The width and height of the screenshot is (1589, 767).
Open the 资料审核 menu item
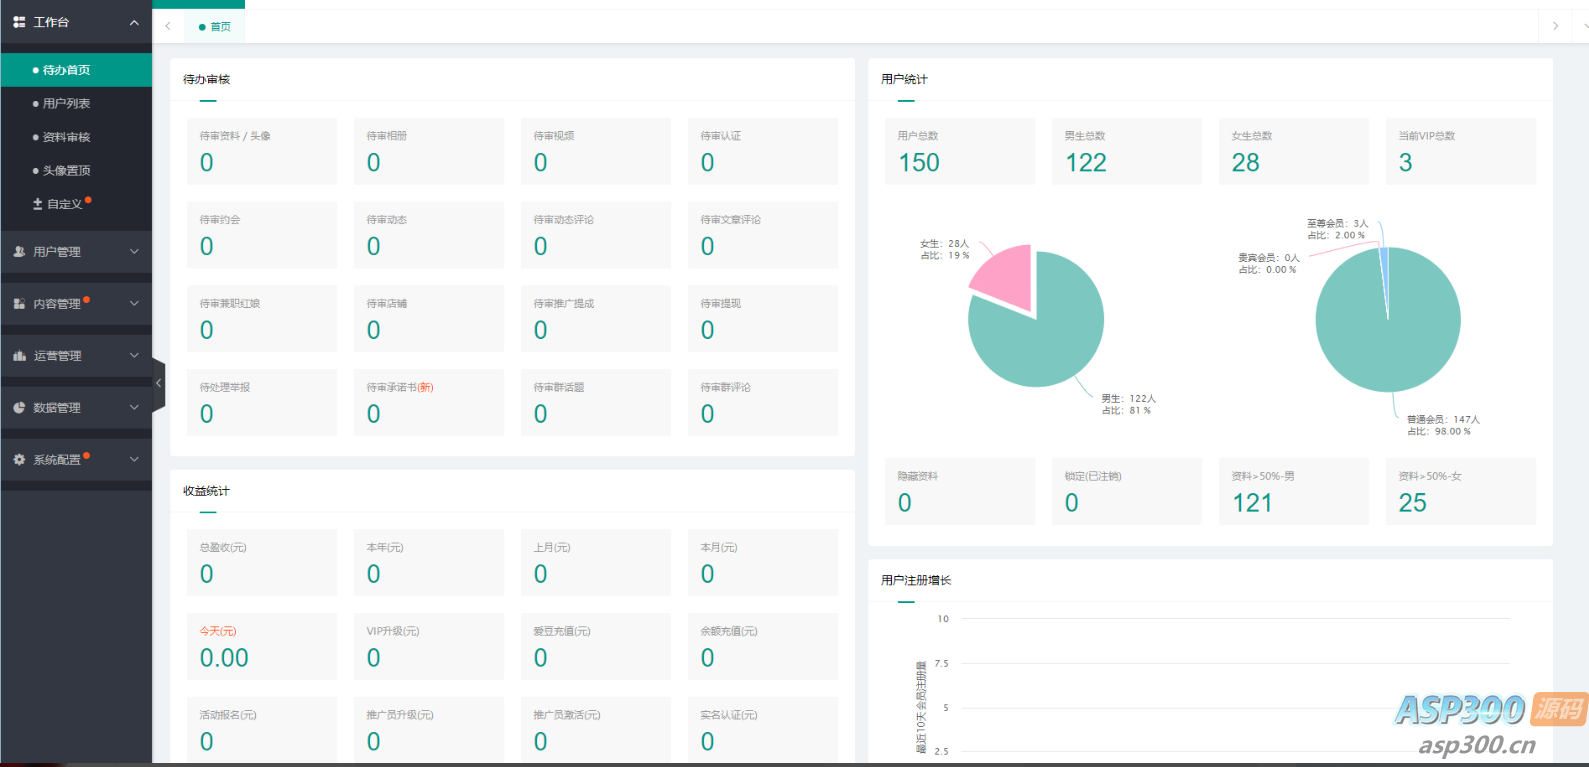click(x=66, y=137)
